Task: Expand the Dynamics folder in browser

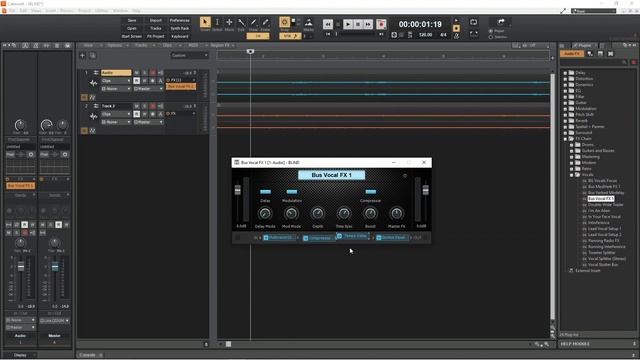Action: [x=566, y=84]
